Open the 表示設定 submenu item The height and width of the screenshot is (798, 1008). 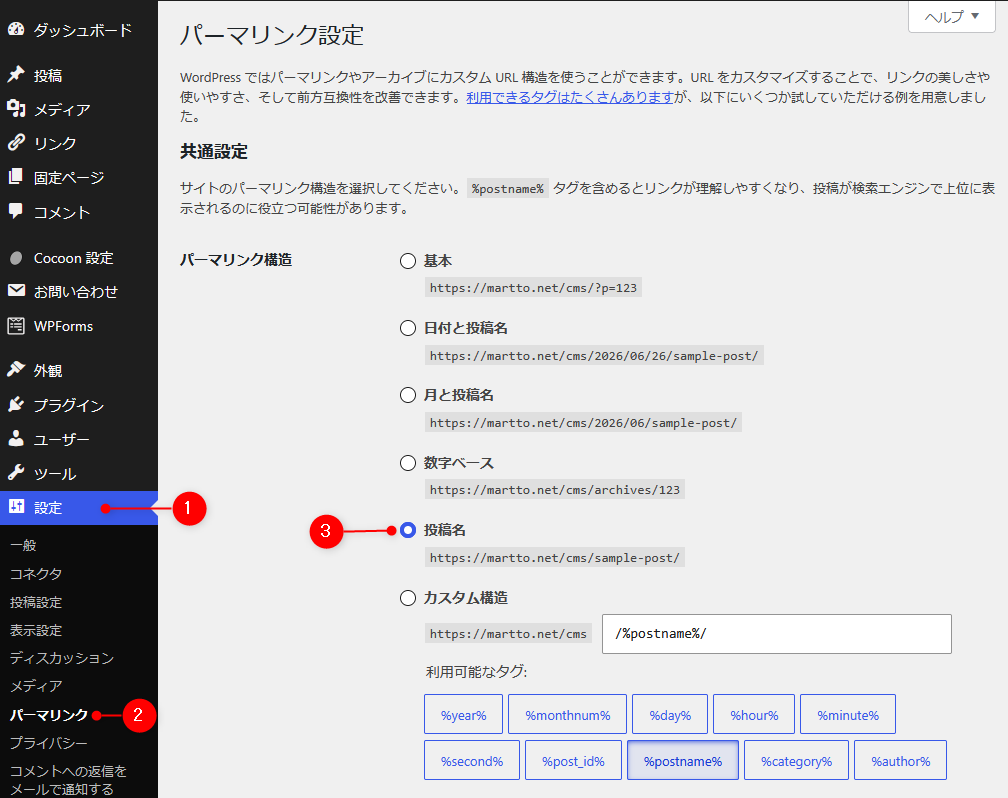pos(36,630)
